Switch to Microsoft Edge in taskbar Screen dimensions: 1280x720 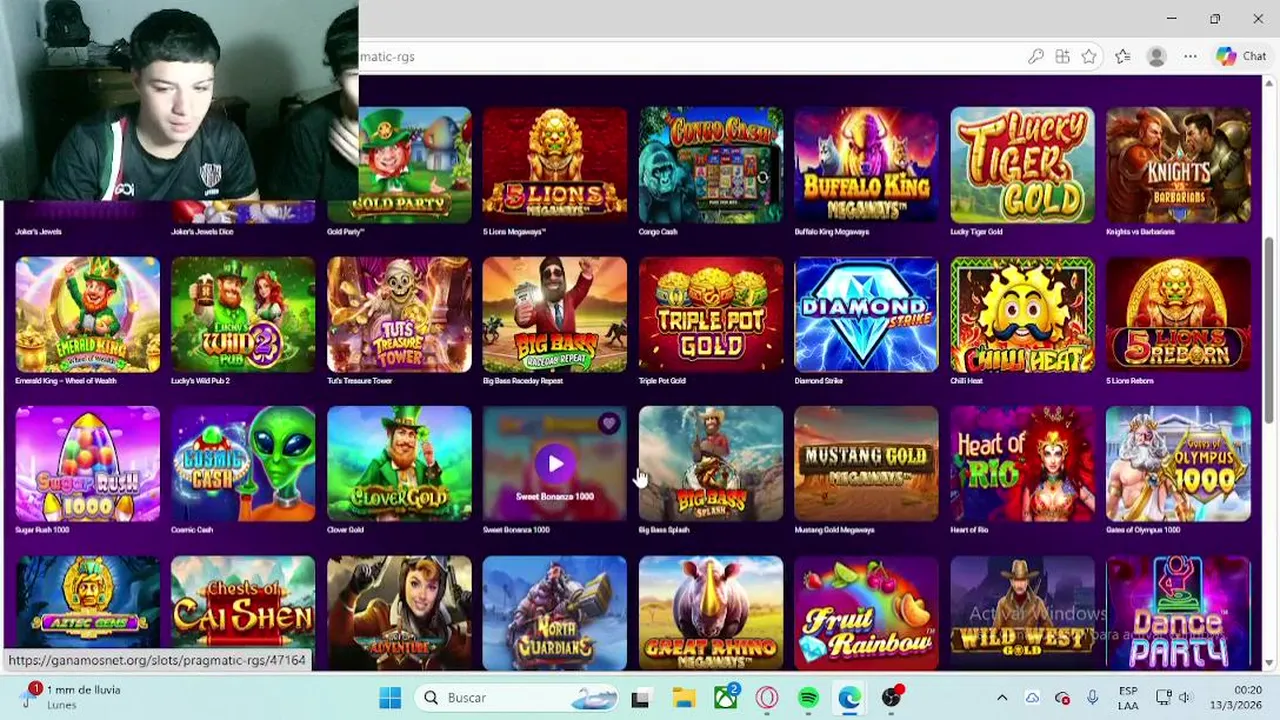(x=849, y=698)
